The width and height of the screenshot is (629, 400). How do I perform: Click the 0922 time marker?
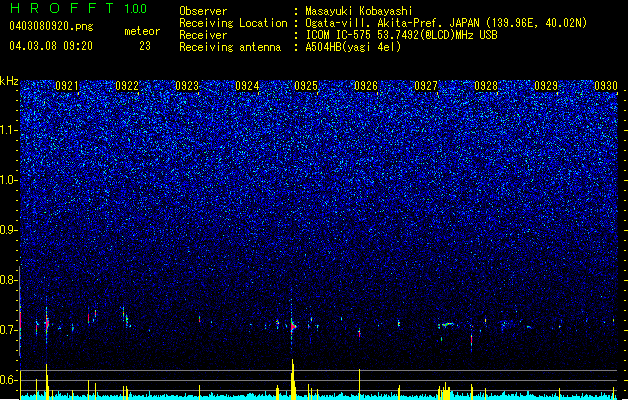click(x=127, y=86)
